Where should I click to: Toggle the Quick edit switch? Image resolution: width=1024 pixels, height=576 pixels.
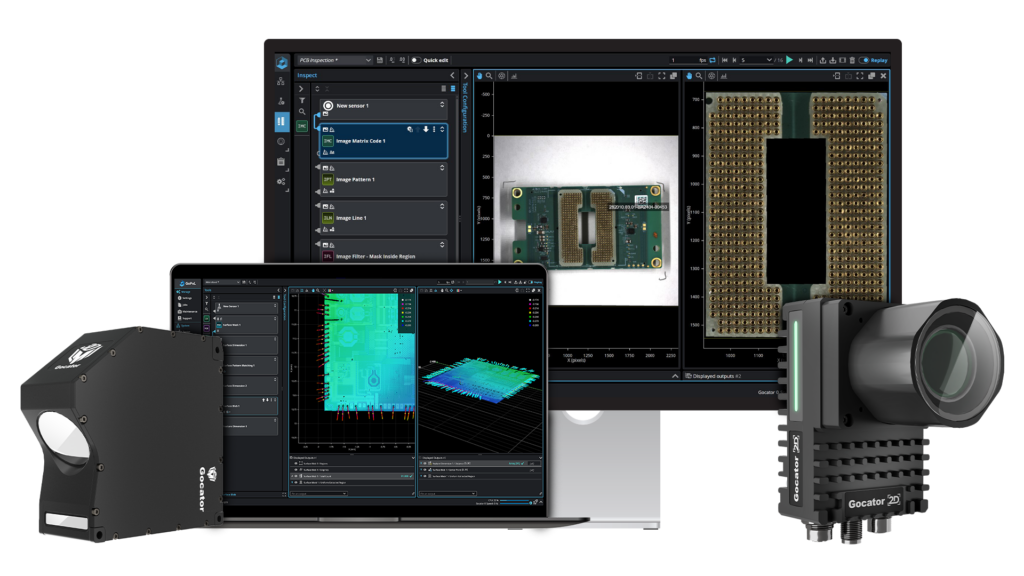pos(414,60)
